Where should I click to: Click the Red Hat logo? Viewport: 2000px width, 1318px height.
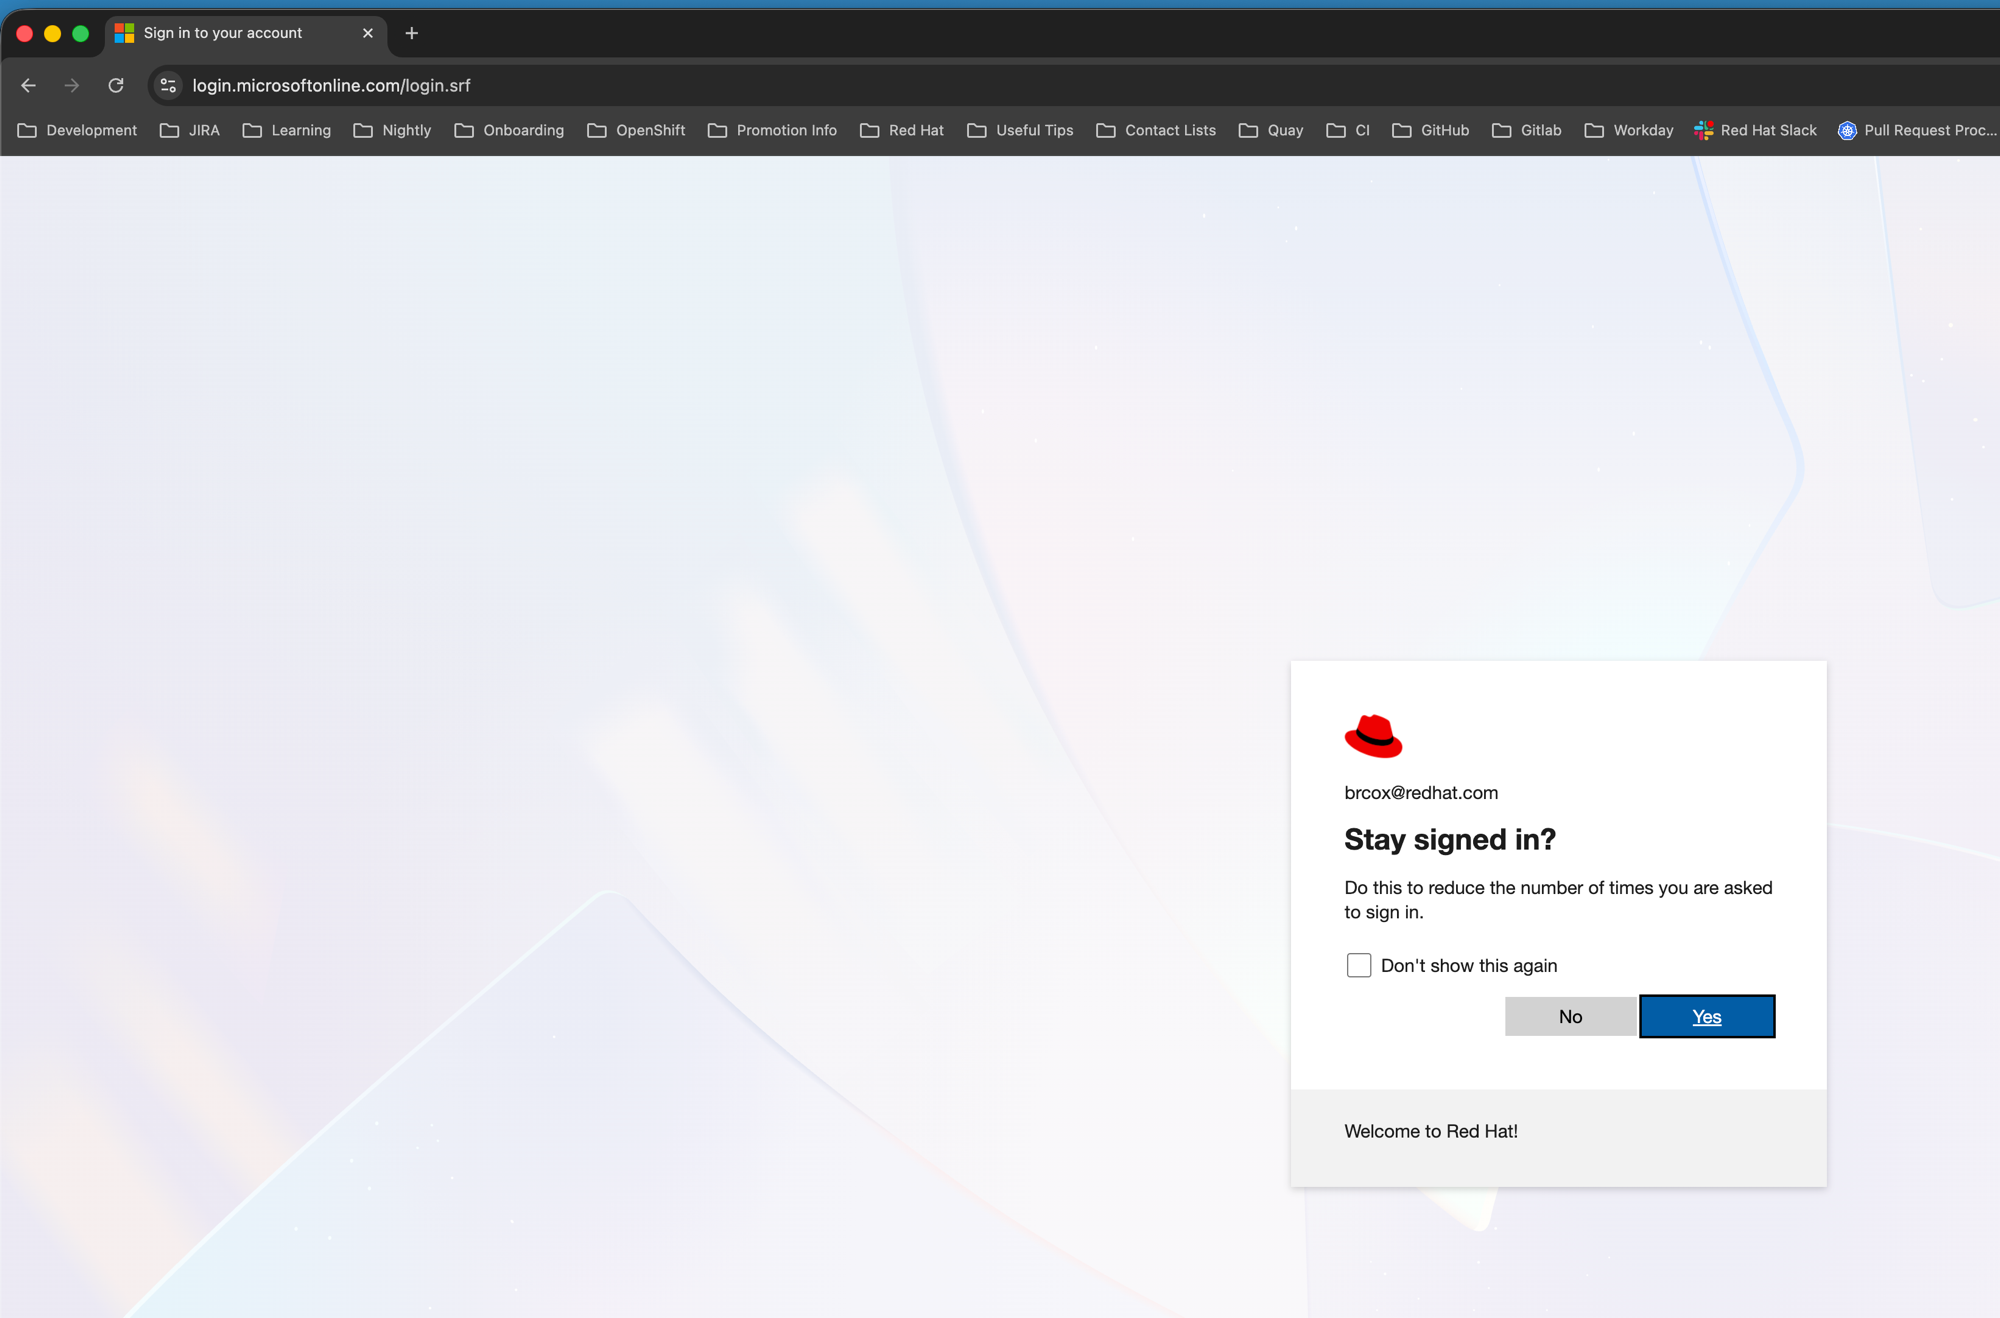pyautogui.click(x=1373, y=736)
